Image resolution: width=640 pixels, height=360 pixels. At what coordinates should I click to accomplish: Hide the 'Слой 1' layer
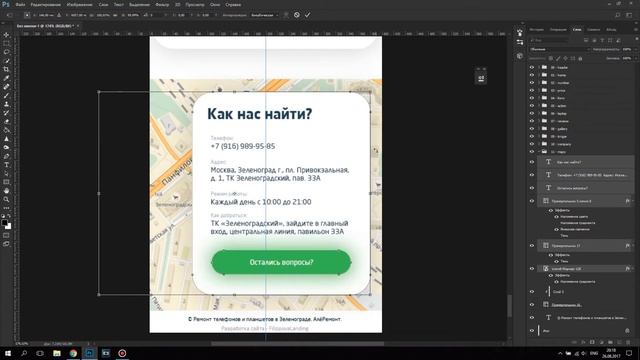532,292
